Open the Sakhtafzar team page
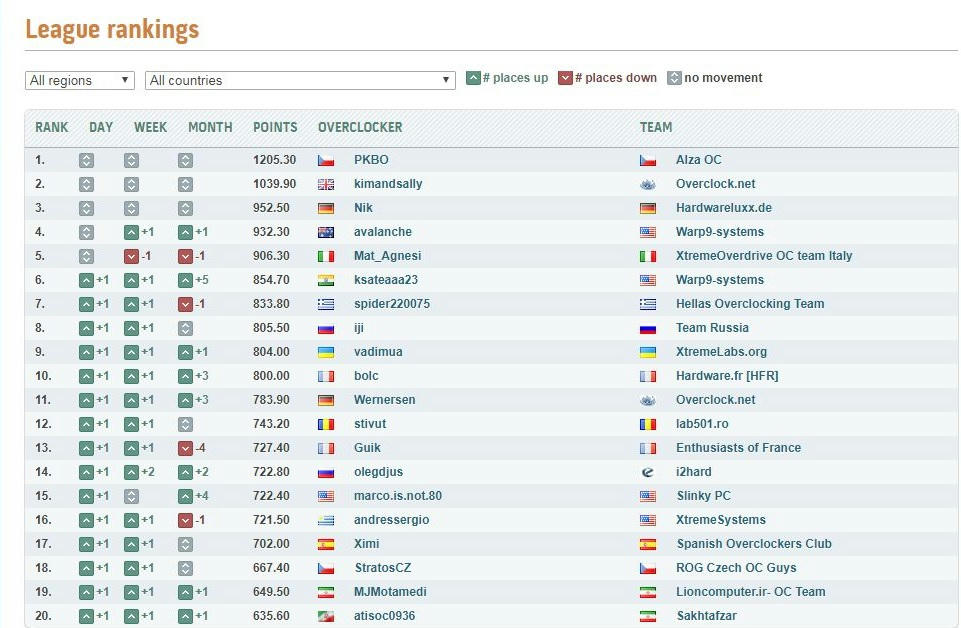Screen dimensions: 961x628 (x=707, y=616)
